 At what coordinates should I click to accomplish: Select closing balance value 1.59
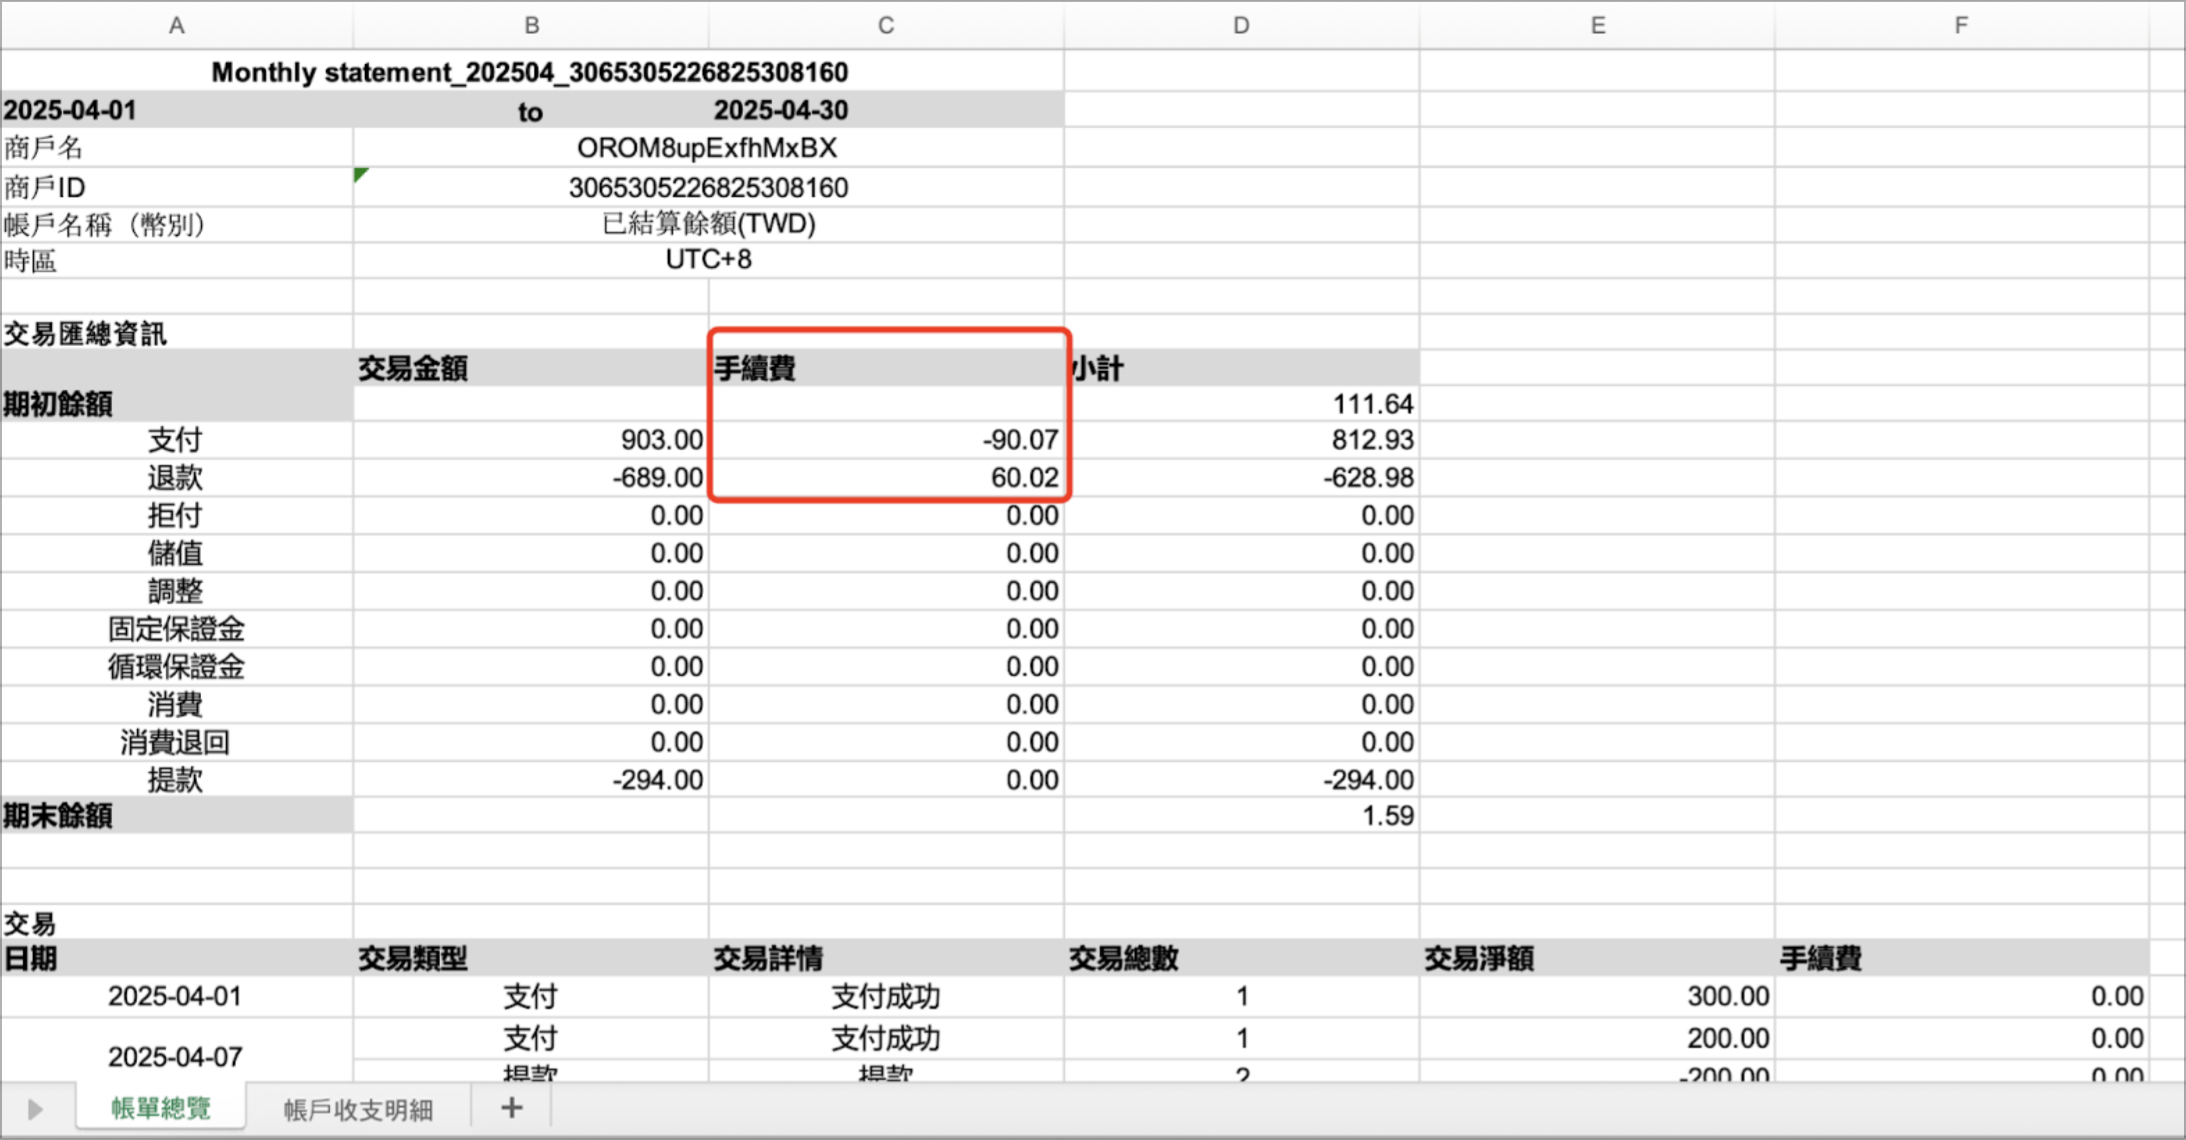coord(1241,816)
